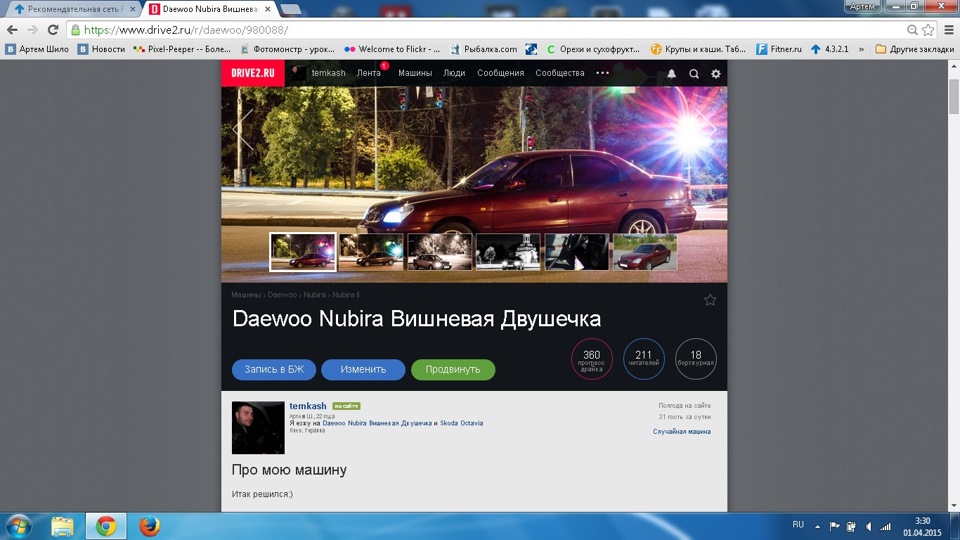This screenshot has height=540, width=960.
Task: Close the Daewoo Nubira browser tab
Action: point(268,9)
